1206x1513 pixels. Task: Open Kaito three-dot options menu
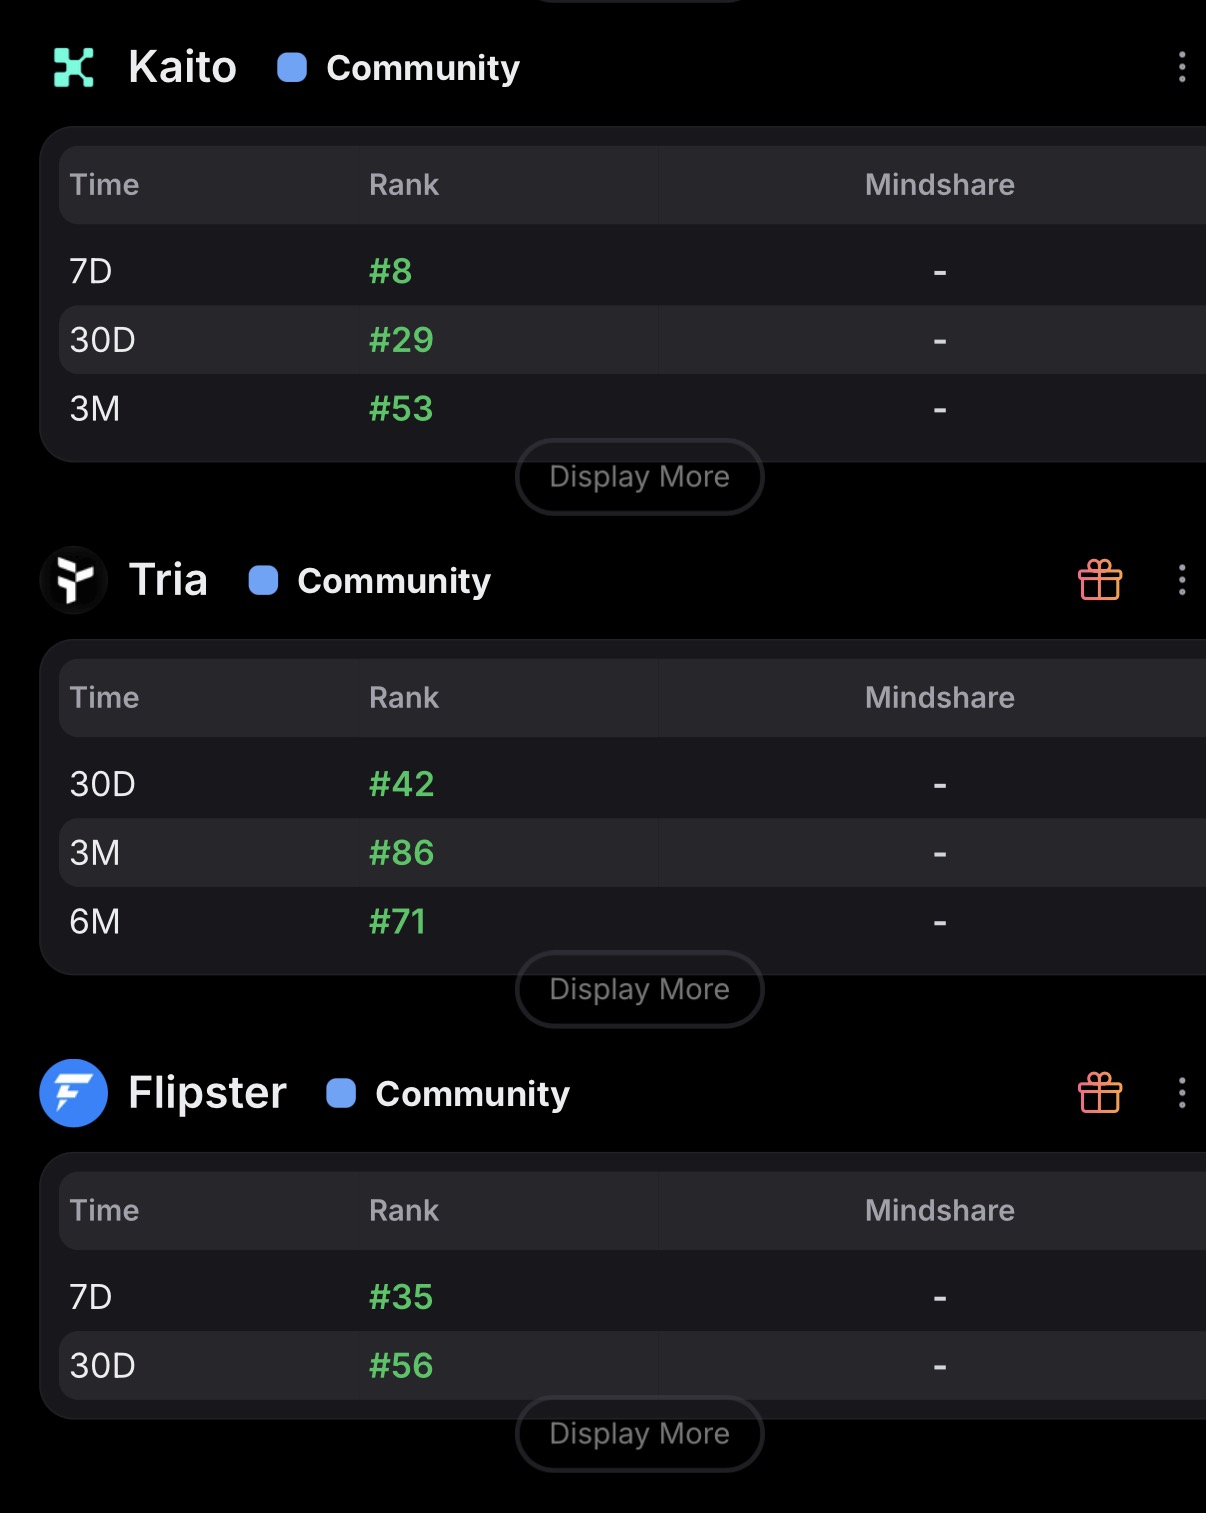click(x=1182, y=67)
